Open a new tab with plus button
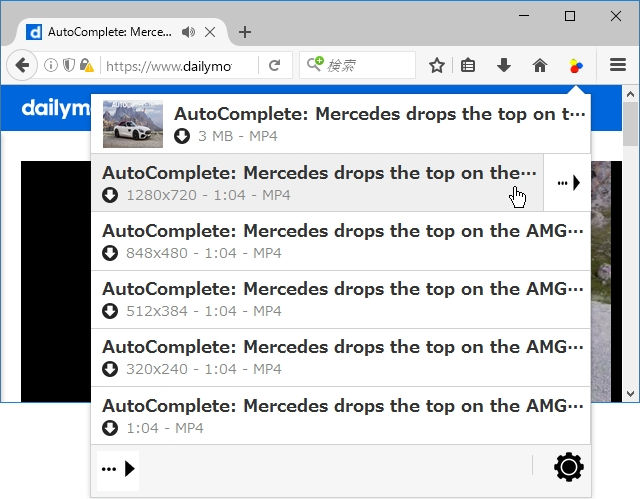The height and width of the screenshot is (499, 640). click(x=245, y=32)
